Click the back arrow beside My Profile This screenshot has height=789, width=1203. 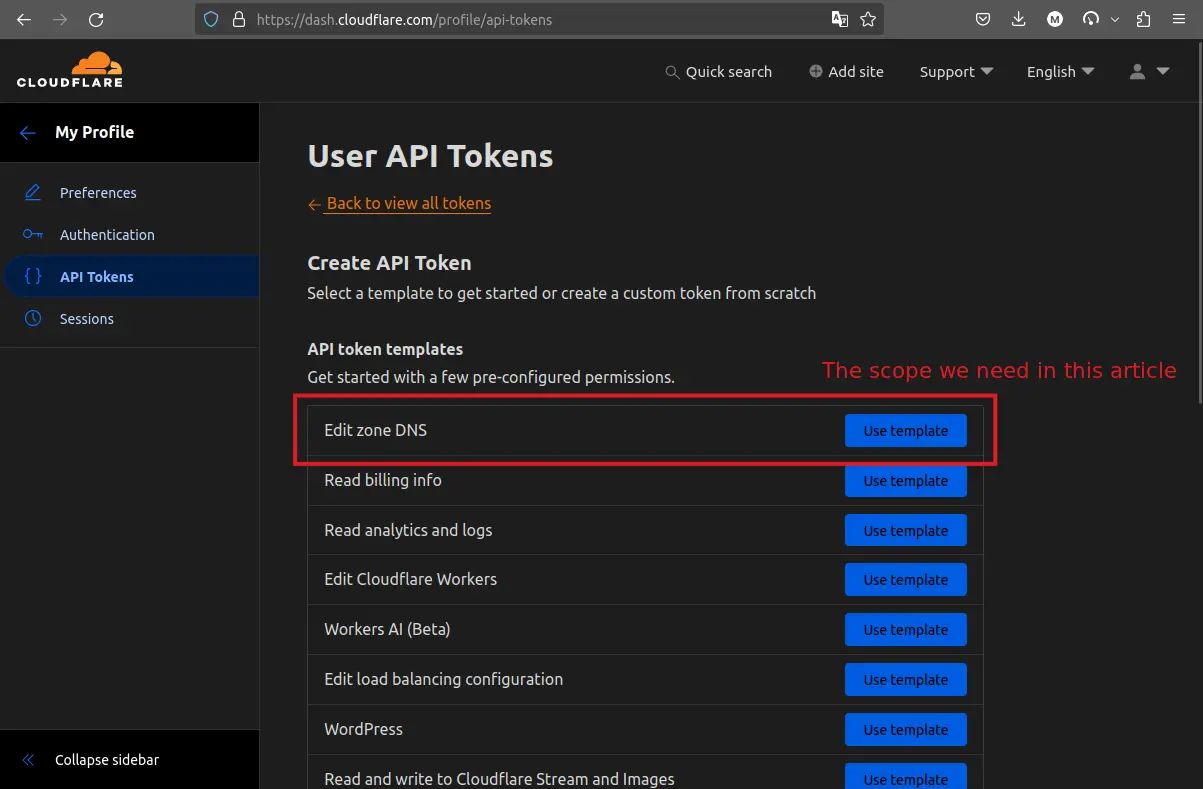[28, 132]
